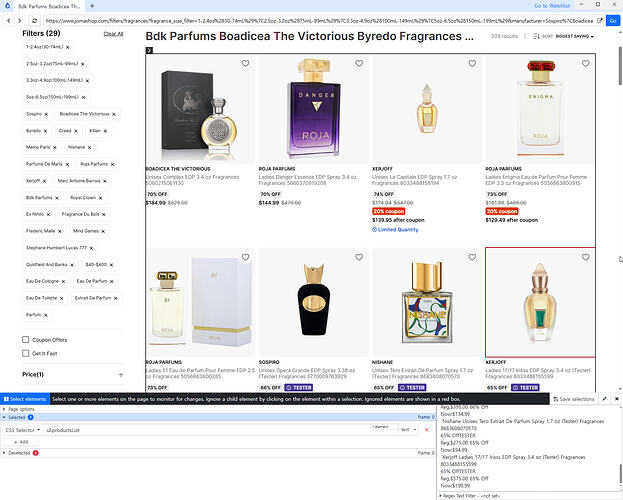Screen dimensions: 623x500
Task: Click the pin icon beside Save selections
Action: coord(604,399)
